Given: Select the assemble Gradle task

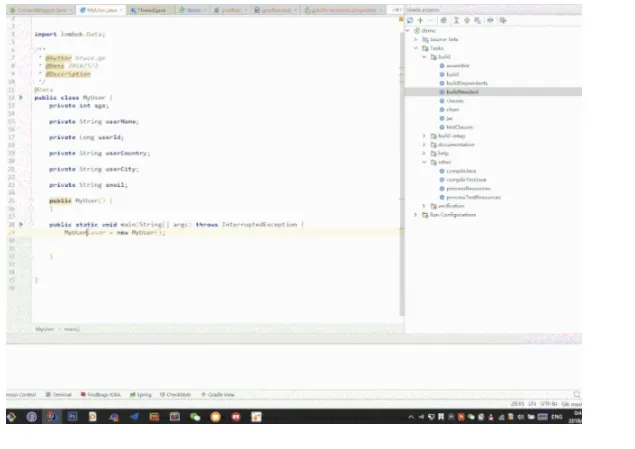Looking at the screenshot, I should 458,66.
